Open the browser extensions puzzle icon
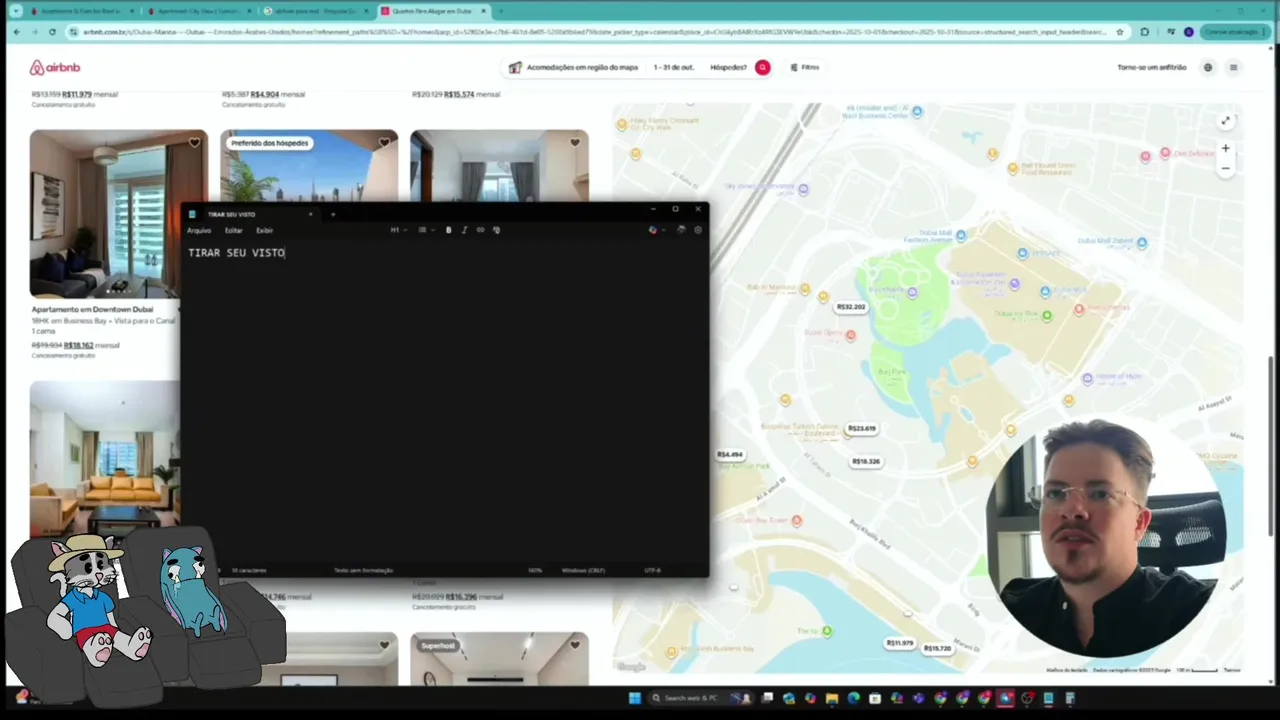Image resolution: width=1280 pixels, height=720 pixels. pyautogui.click(x=1145, y=32)
